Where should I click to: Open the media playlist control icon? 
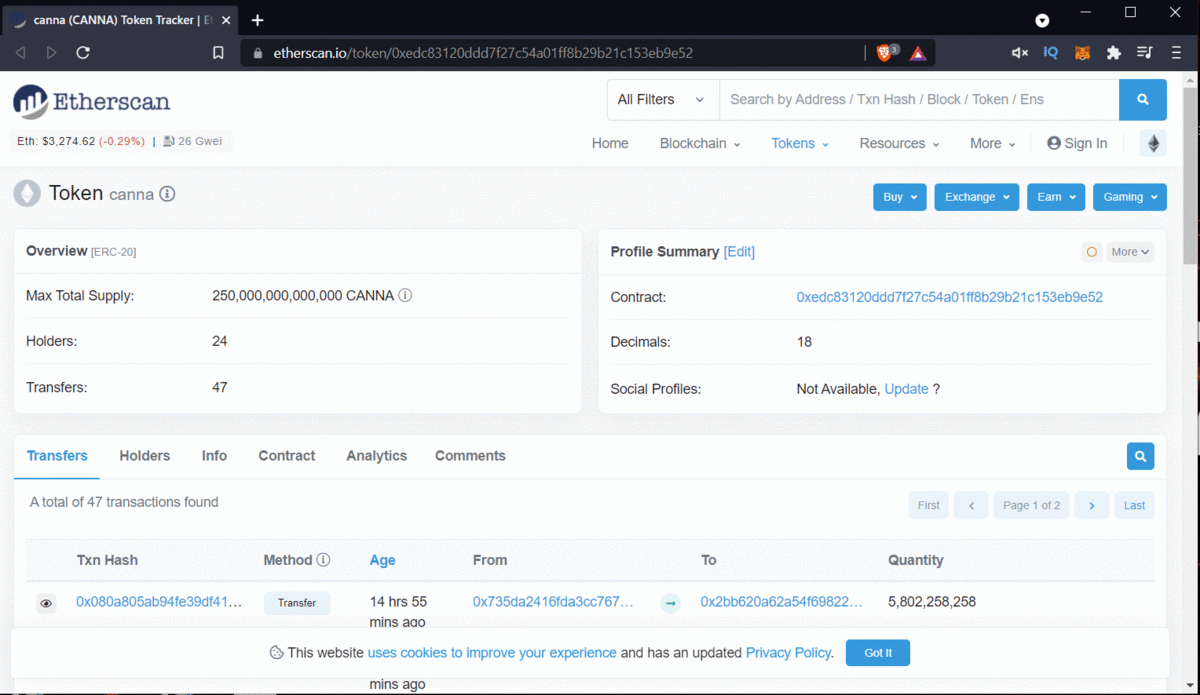tap(1145, 53)
